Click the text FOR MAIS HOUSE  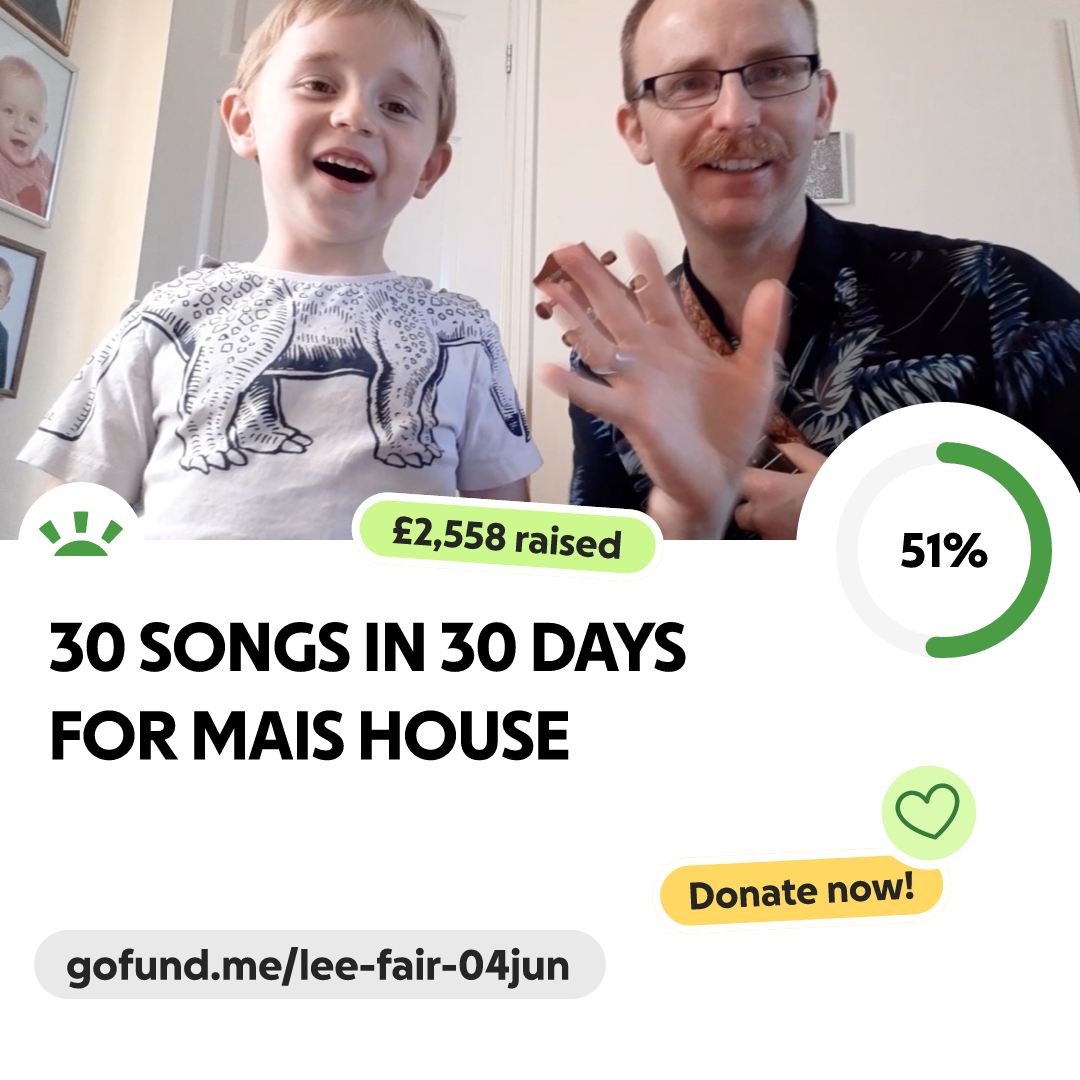310,736
